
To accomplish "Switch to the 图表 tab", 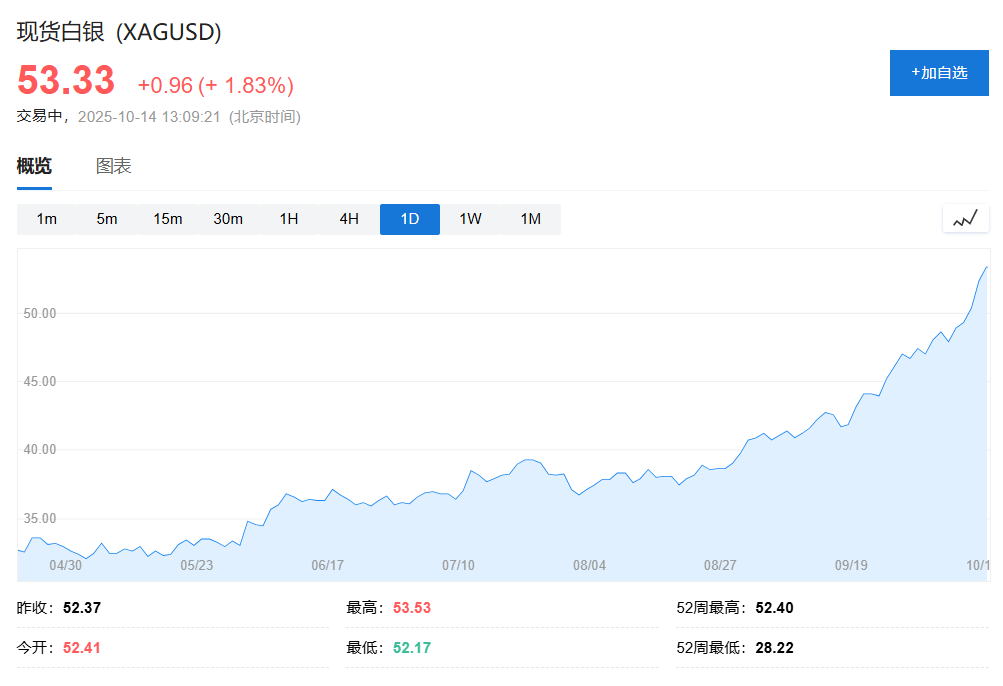I will [113, 165].
